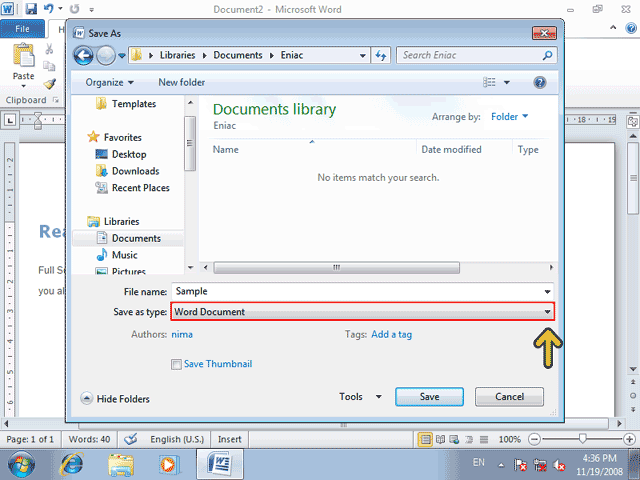Switch to Web Layout view icon
This screenshot has height=480, width=640.
[454, 440]
